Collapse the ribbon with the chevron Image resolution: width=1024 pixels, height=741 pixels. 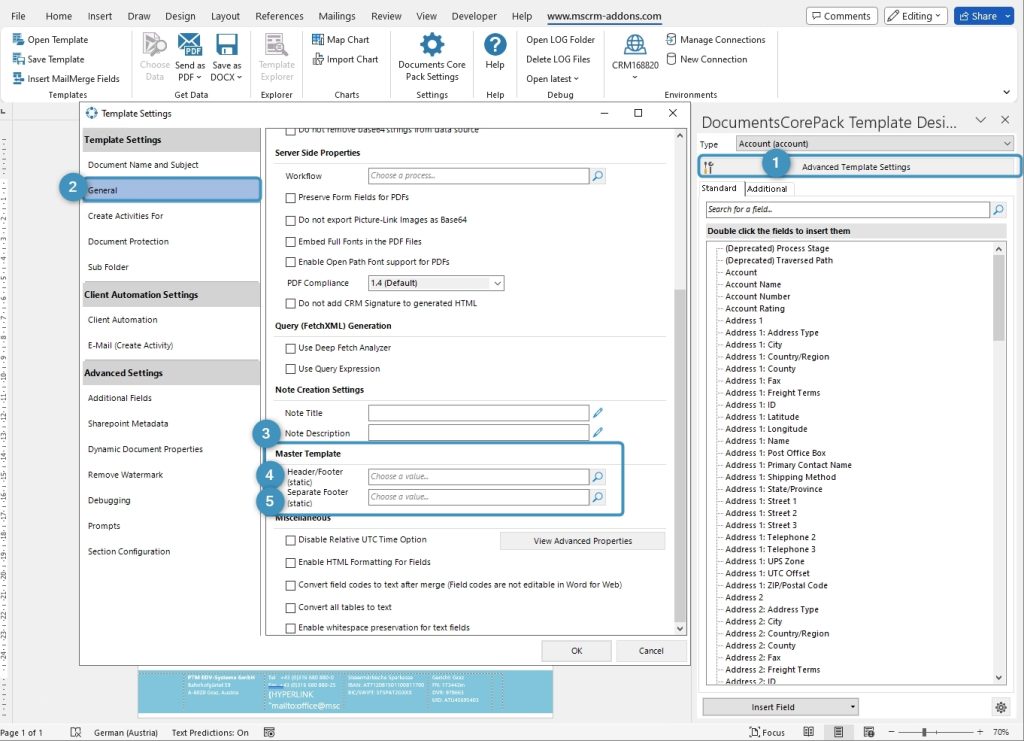[x=1006, y=92]
